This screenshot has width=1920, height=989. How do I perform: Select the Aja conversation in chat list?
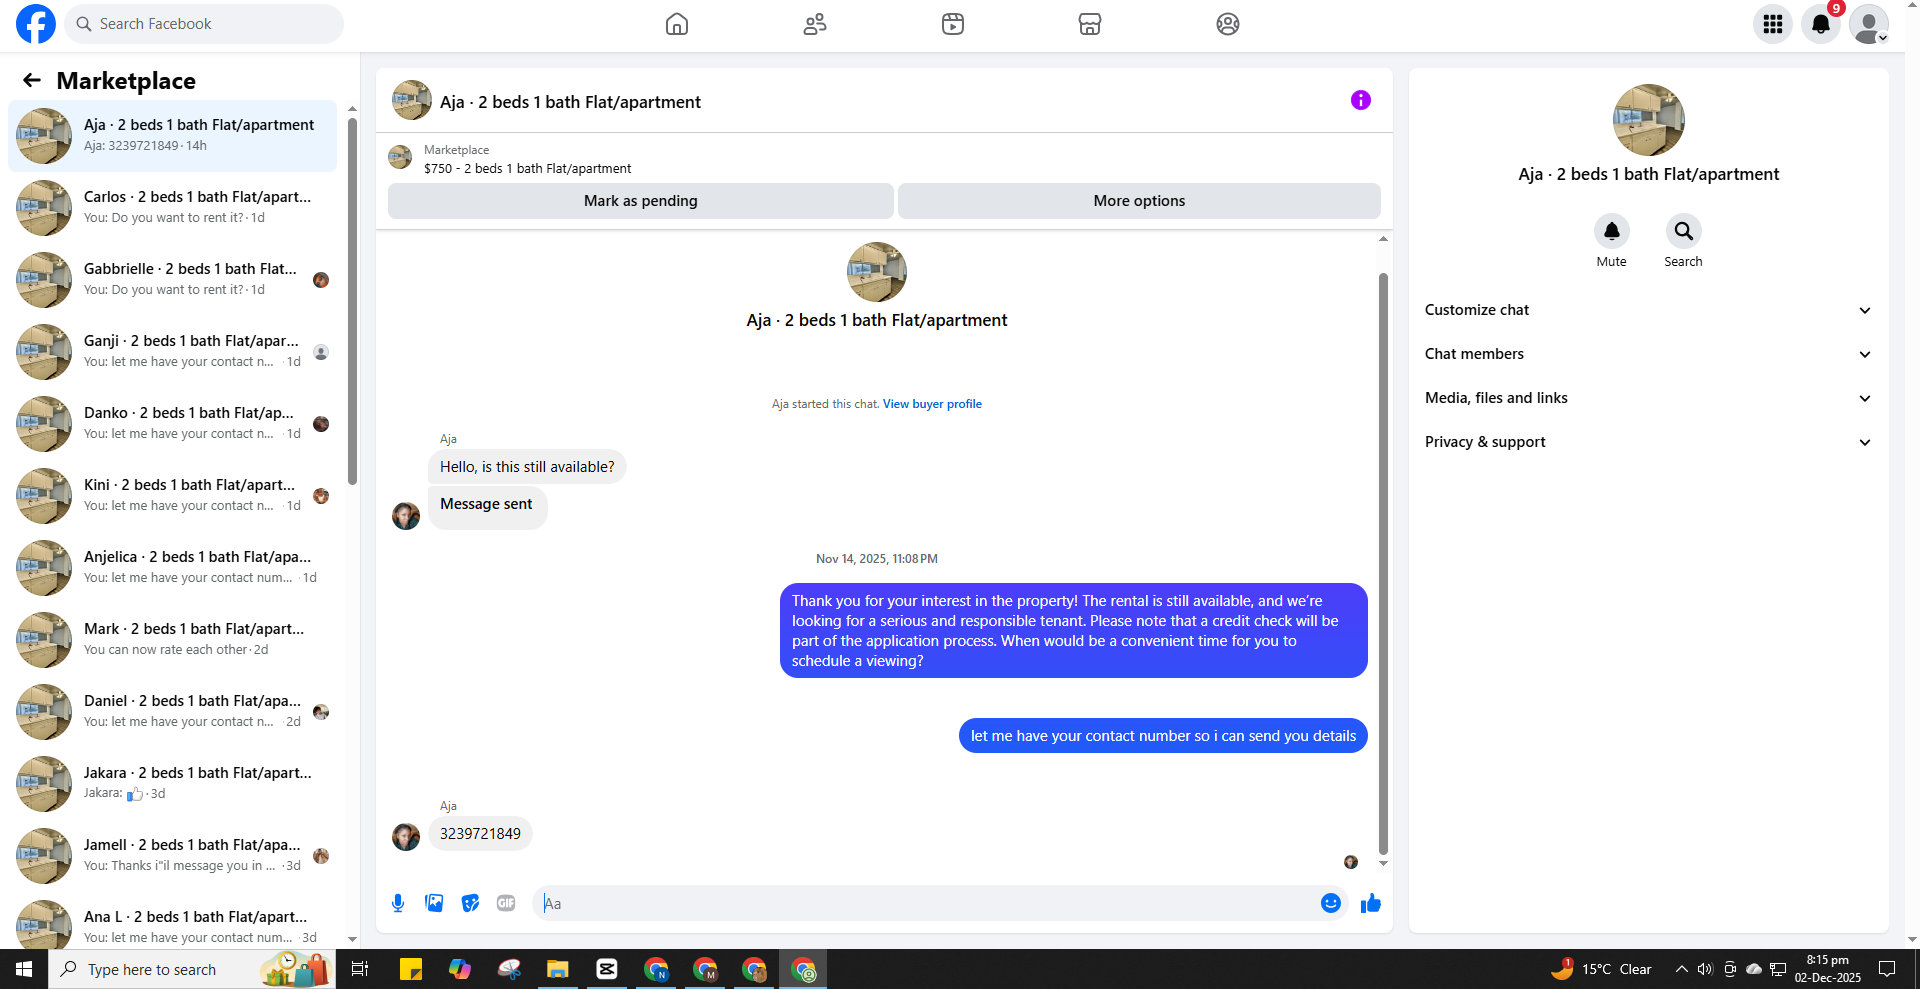(174, 135)
